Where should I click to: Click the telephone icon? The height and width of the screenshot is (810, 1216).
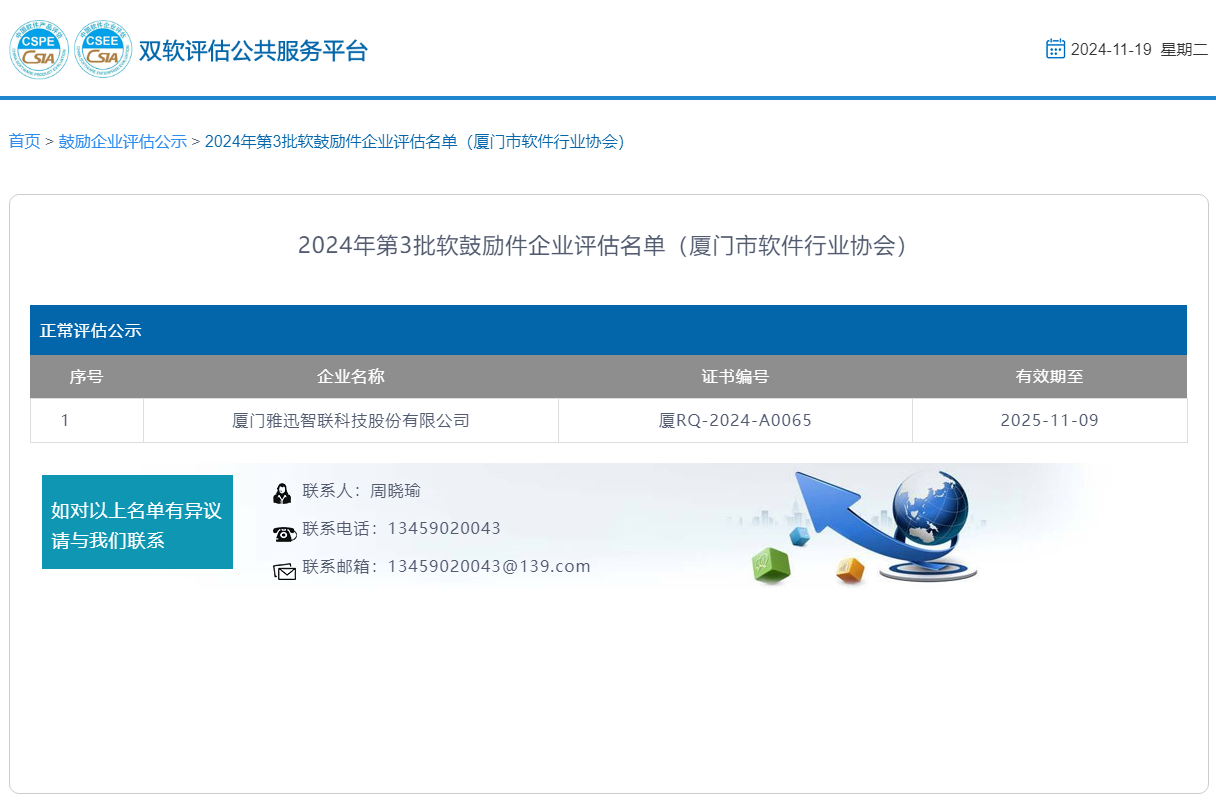[x=284, y=534]
